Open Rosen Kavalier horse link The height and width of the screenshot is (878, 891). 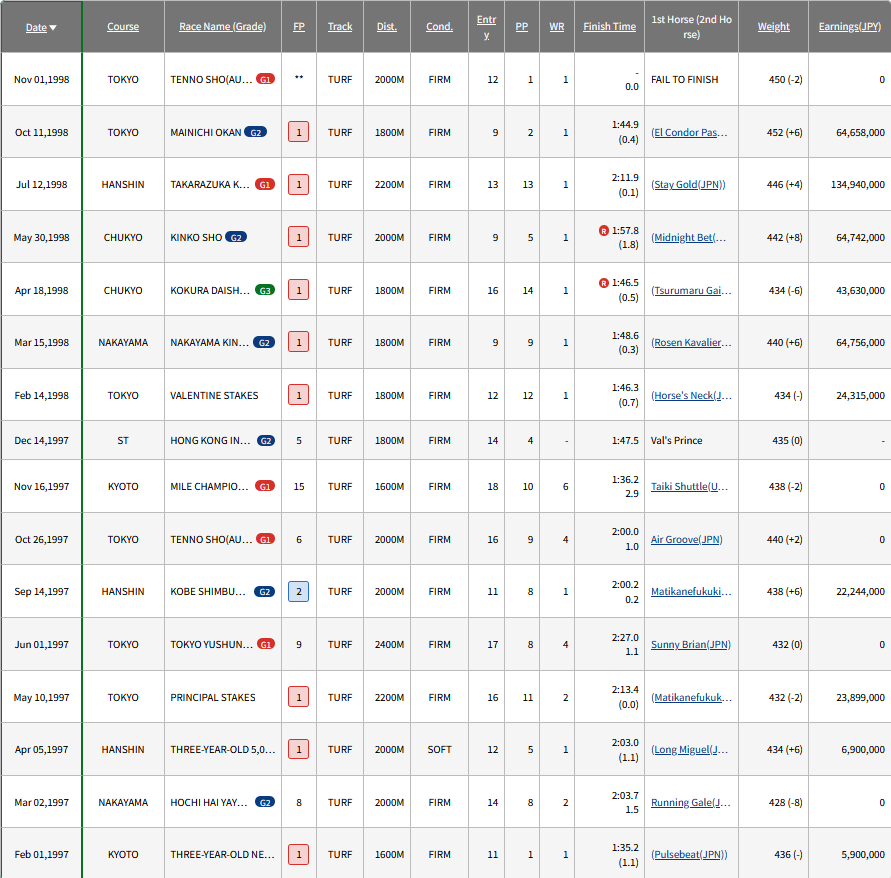point(691,343)
